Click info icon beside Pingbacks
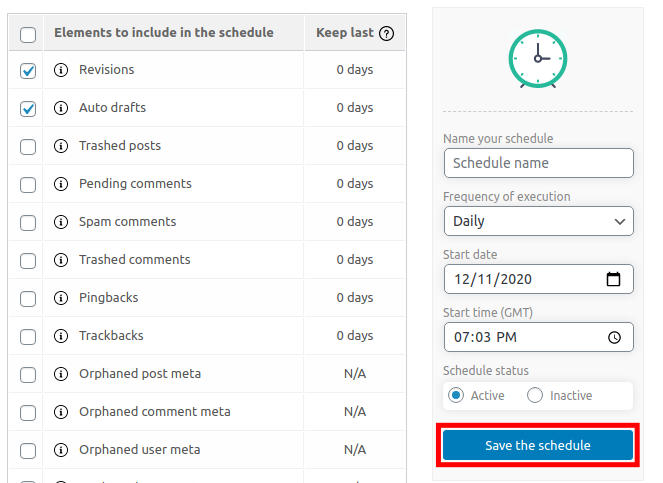663x483 pixels. pyautogui.click(x=60, y=298)
